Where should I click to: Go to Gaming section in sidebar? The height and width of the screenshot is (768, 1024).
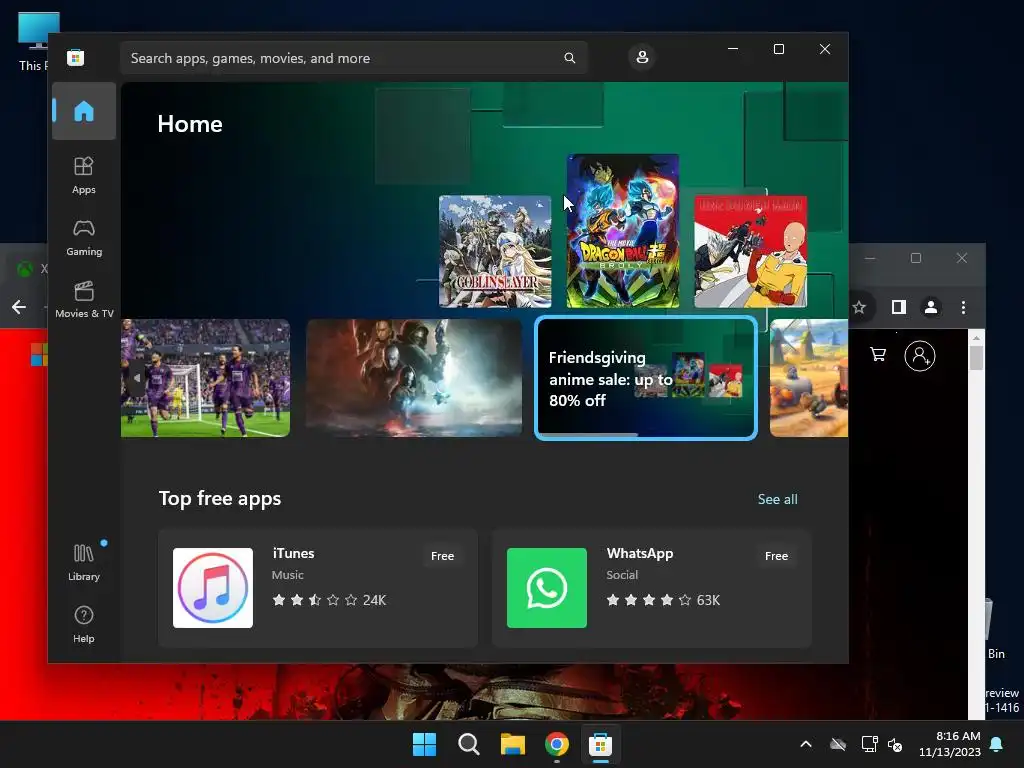[x=84, y=237]
